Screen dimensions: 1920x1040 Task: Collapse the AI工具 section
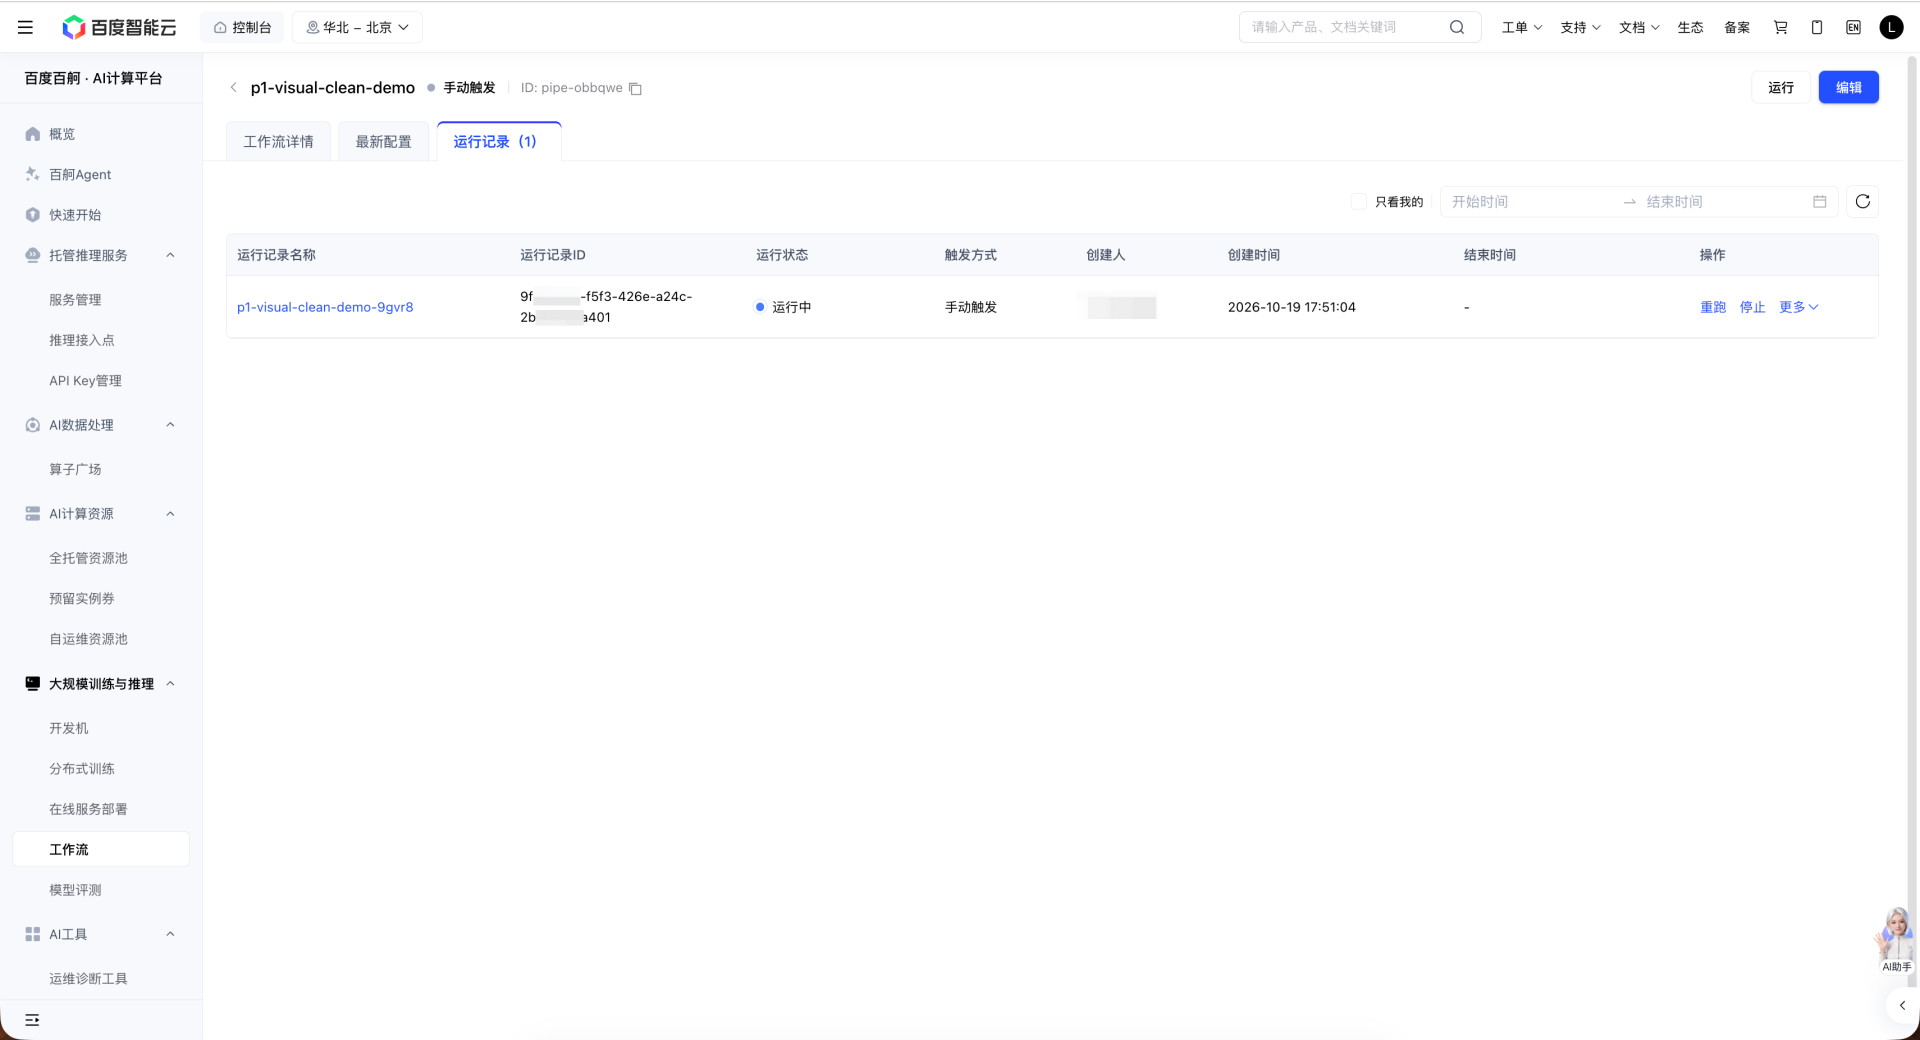tap(170, 934)
